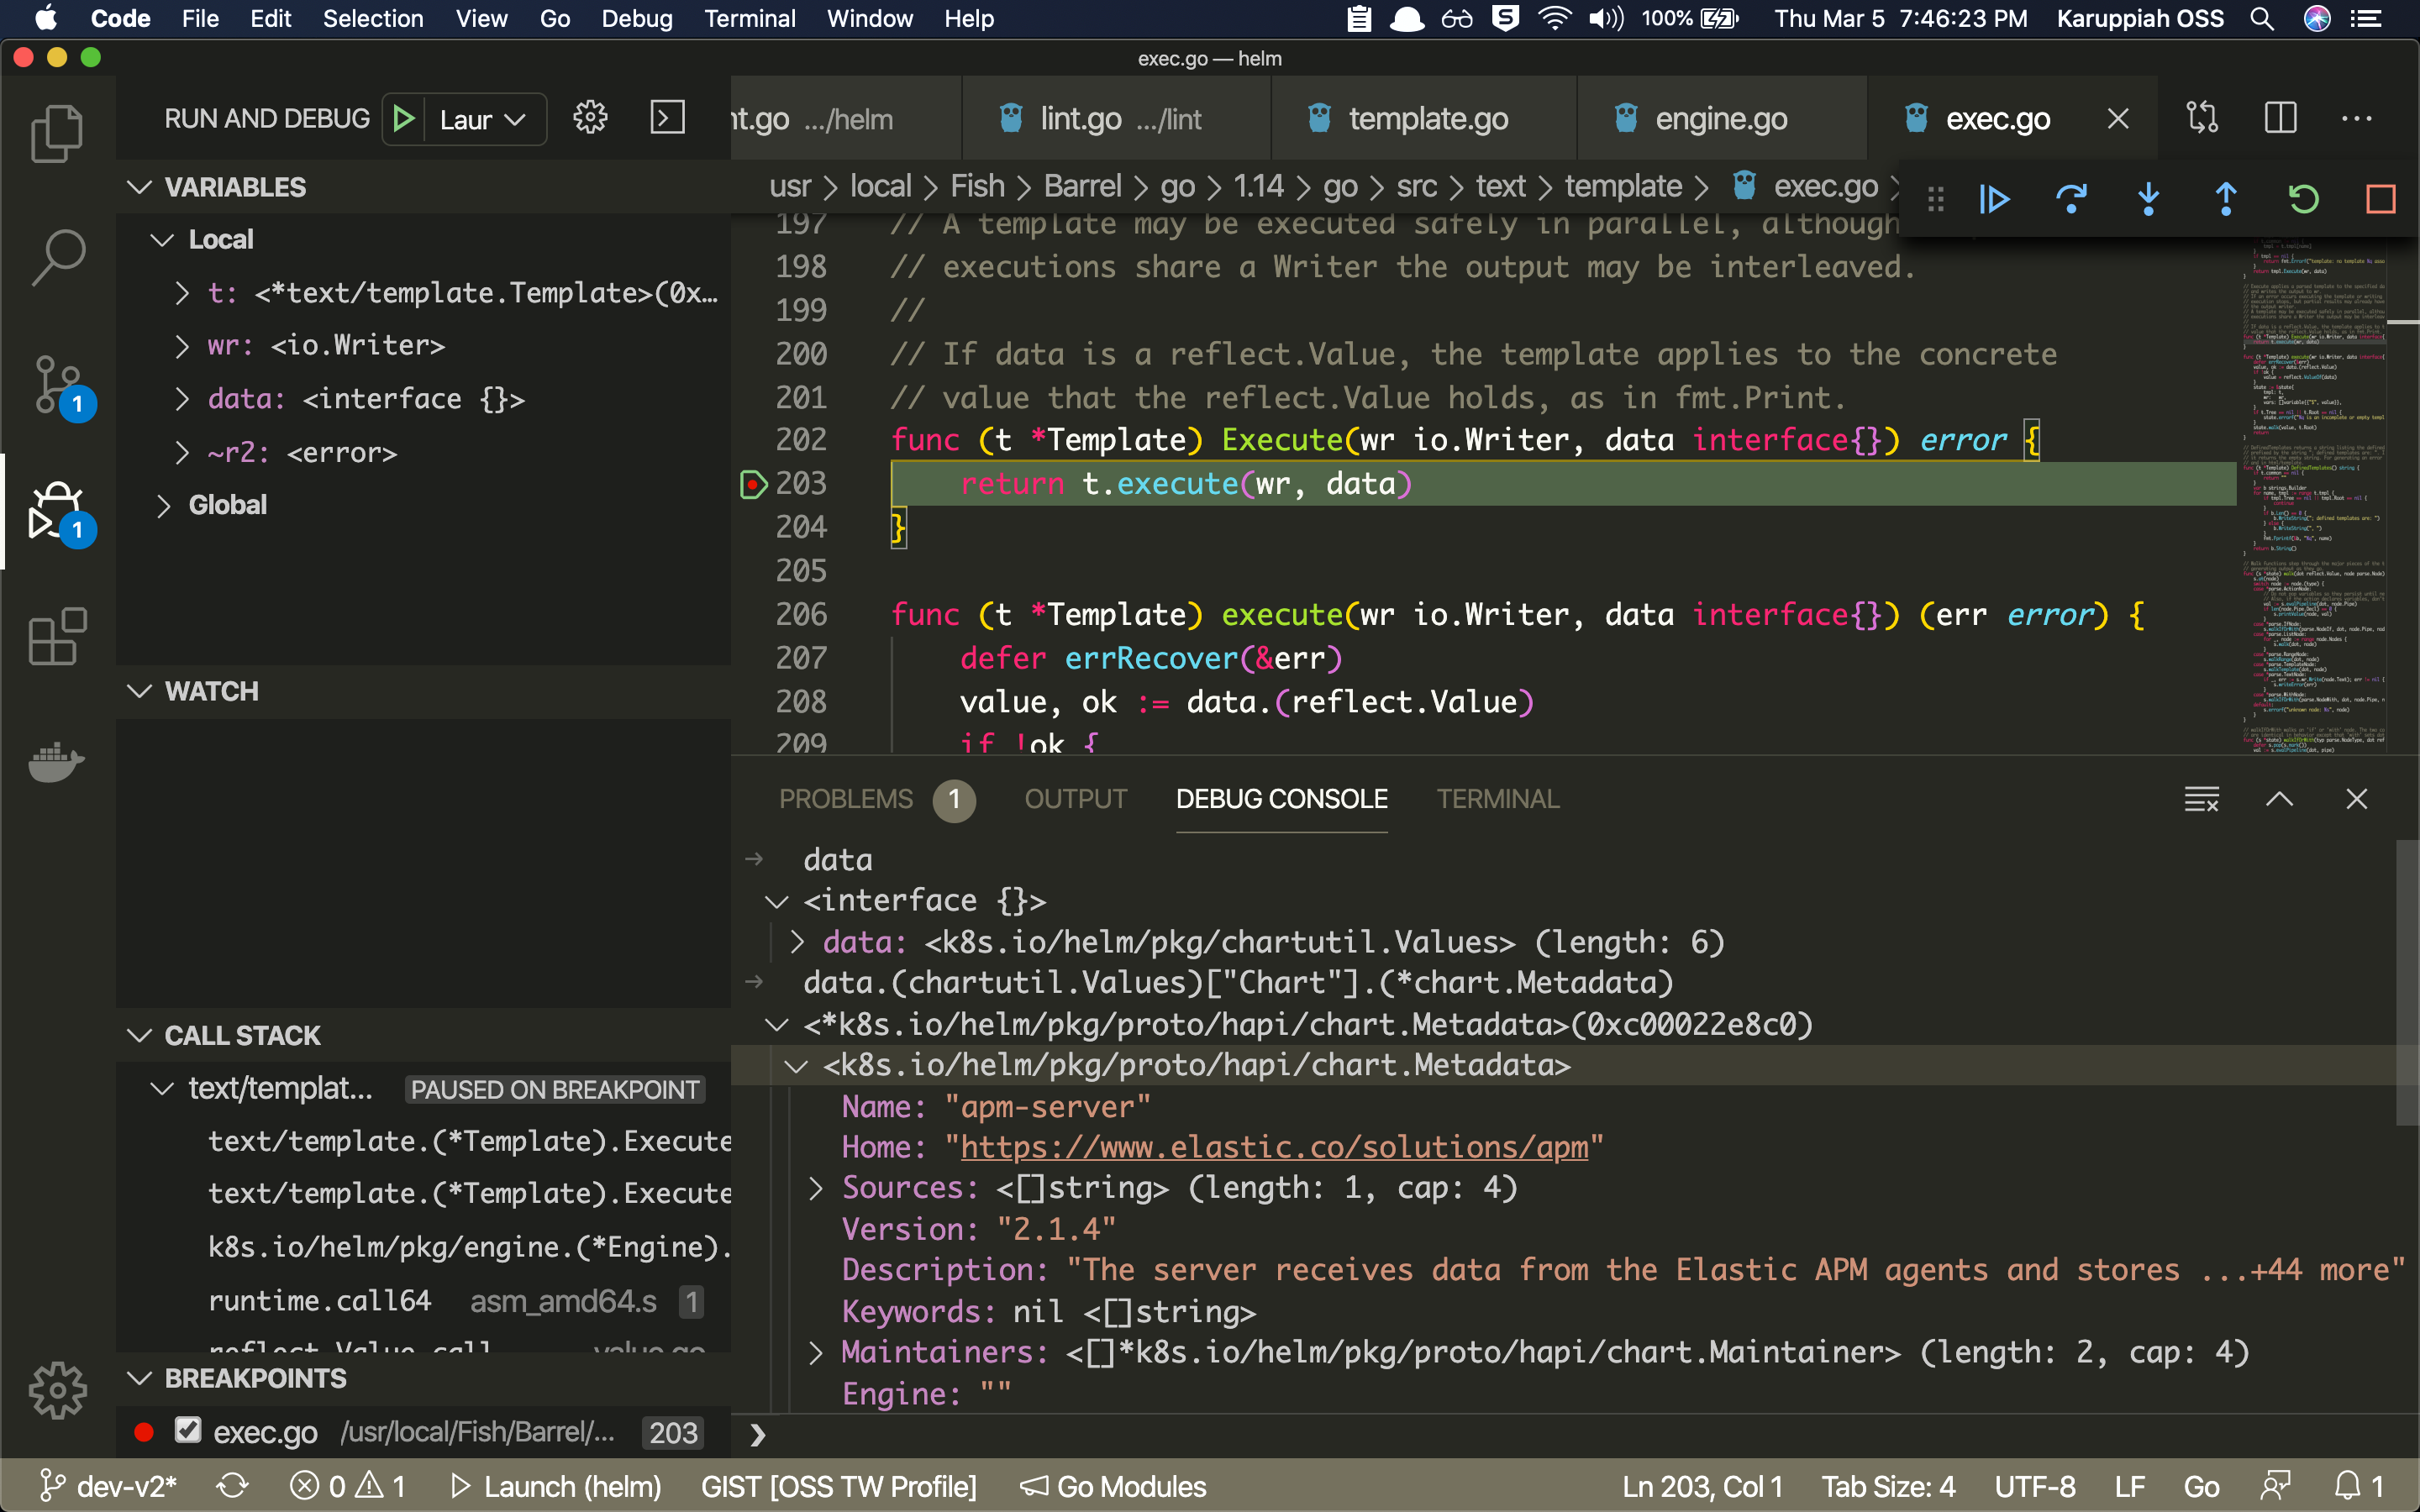
Task: Switch to the template.go editor tab
Action: (x=1424, y=119)
